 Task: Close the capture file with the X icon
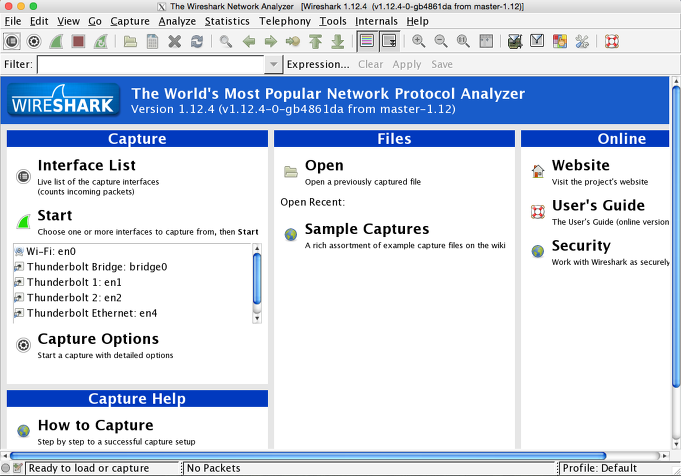tap(175, 42)
